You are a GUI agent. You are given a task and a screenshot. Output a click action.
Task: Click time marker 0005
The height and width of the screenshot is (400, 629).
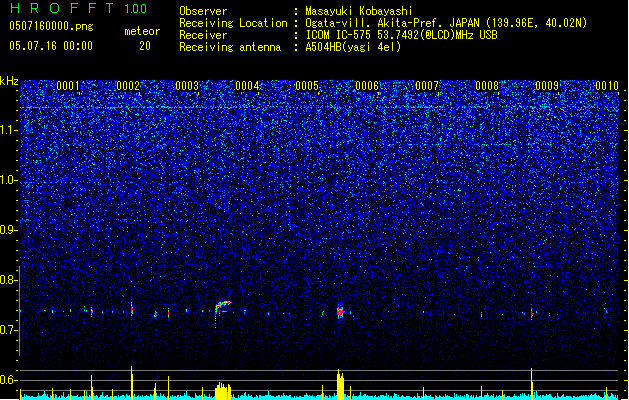tap(307, 85)
